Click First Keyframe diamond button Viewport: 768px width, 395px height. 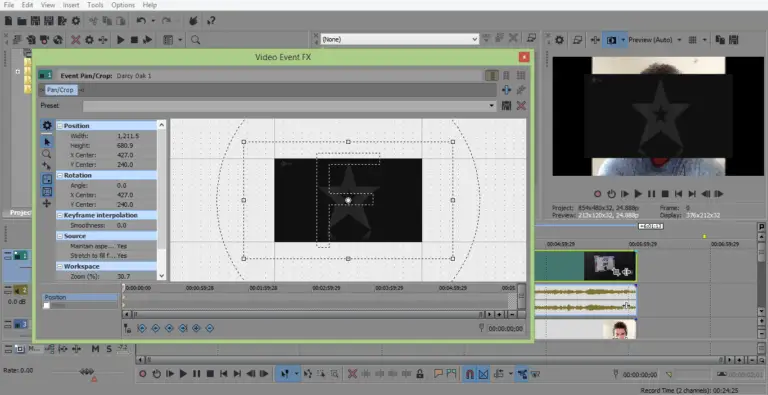click(142, 328)
